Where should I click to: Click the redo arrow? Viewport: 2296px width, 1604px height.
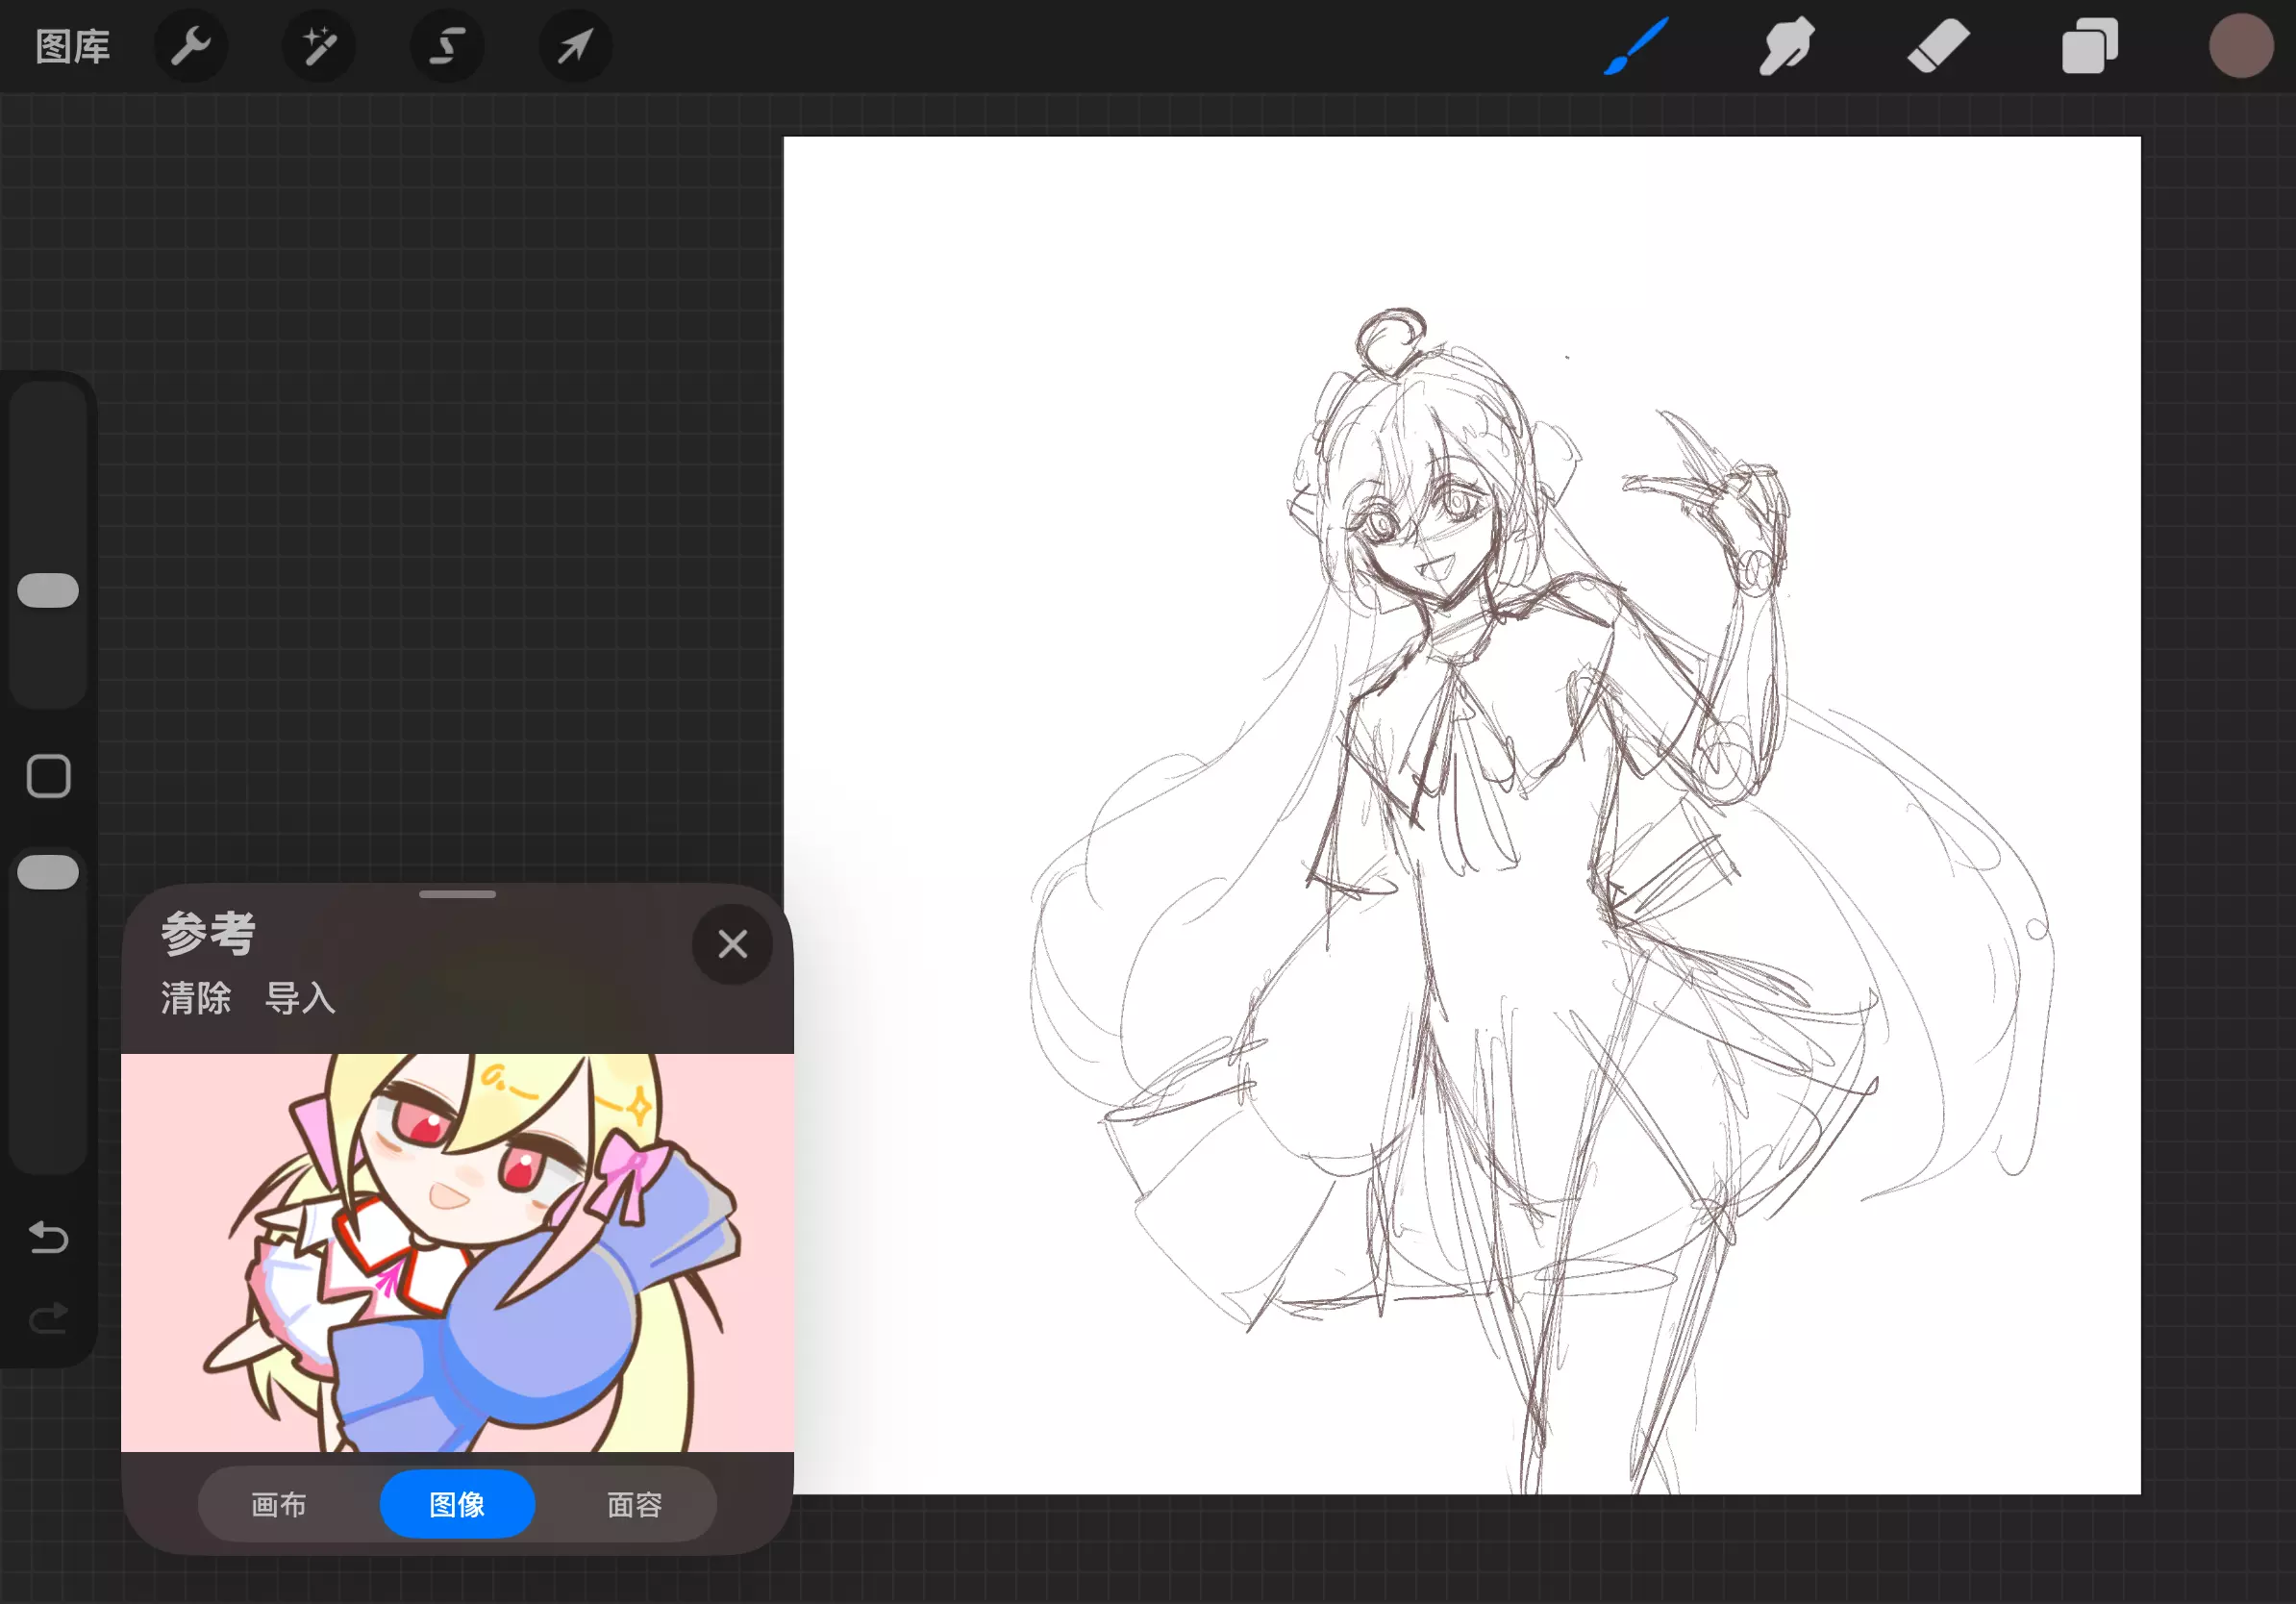coord(48,1319)
